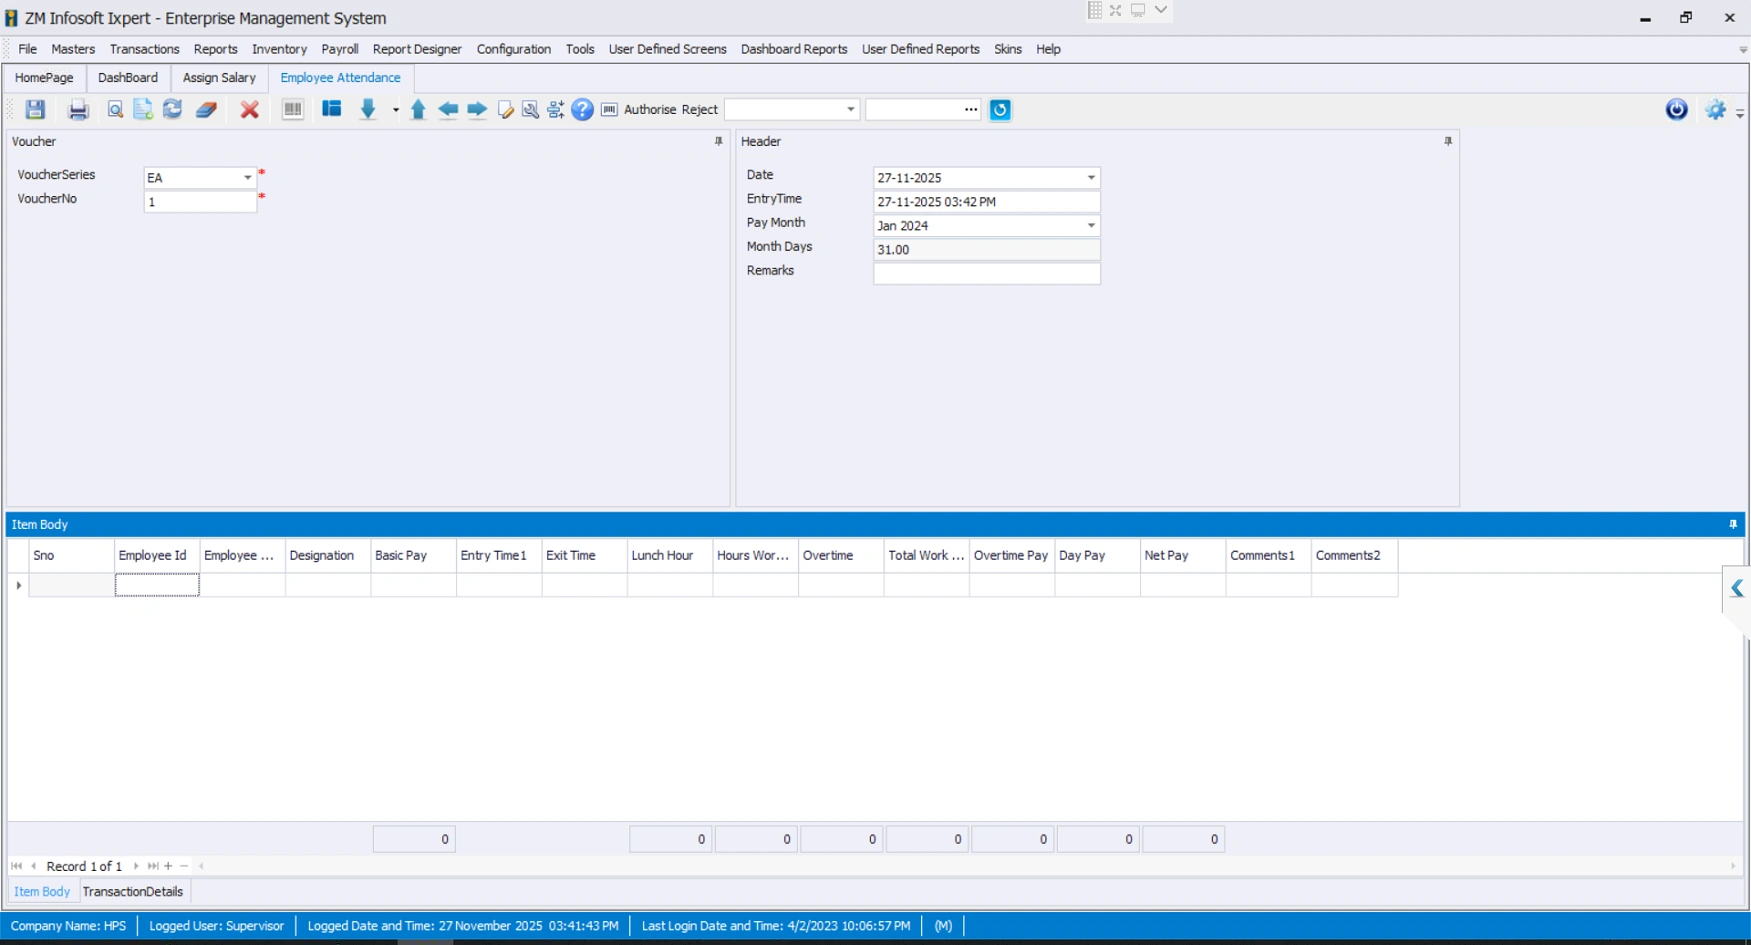
Task: Delete the record via the red X icon
Action: pyautogui.click(x=249, y=110)
